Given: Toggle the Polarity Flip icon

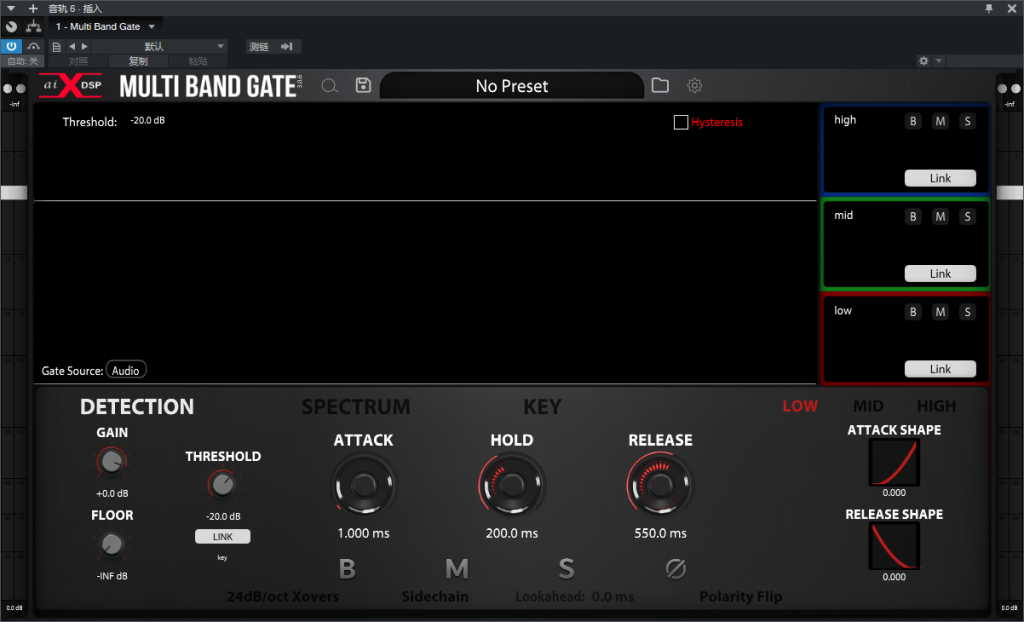Looking at the screenshot, I should (x=675, y=568).
